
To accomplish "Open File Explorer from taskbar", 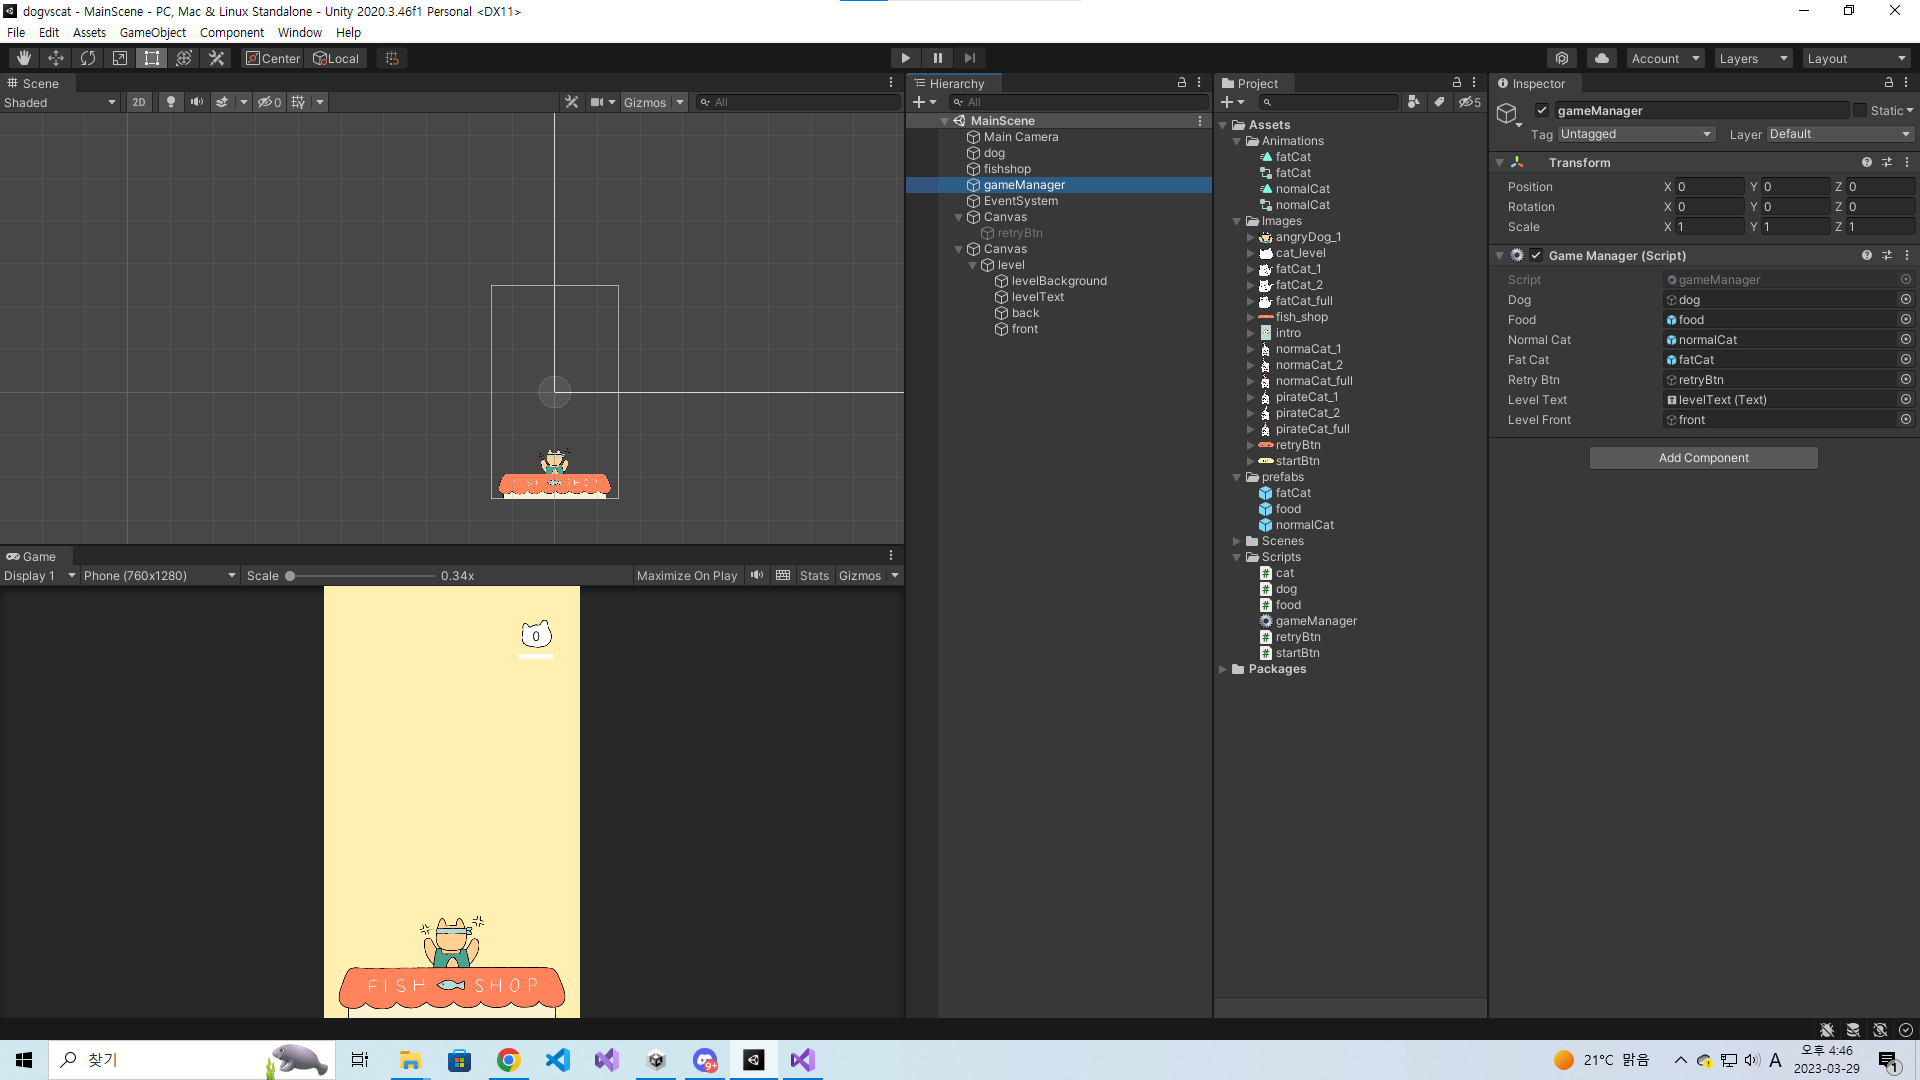I will pyautogui.click(x=410, y=1060).
